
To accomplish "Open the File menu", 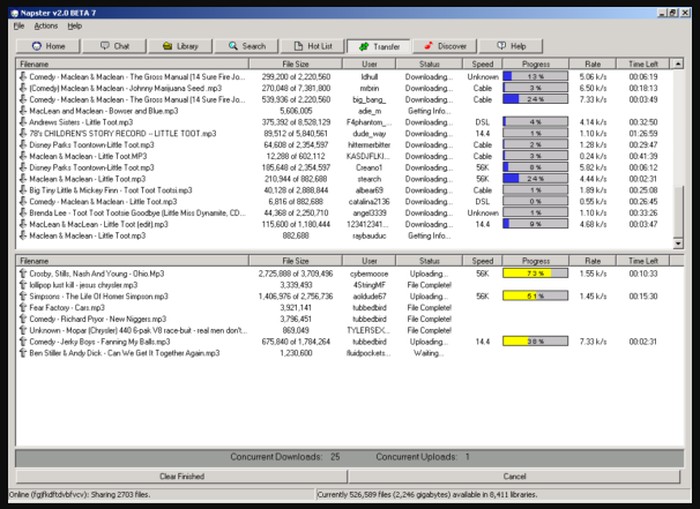I will click(19, 26).
